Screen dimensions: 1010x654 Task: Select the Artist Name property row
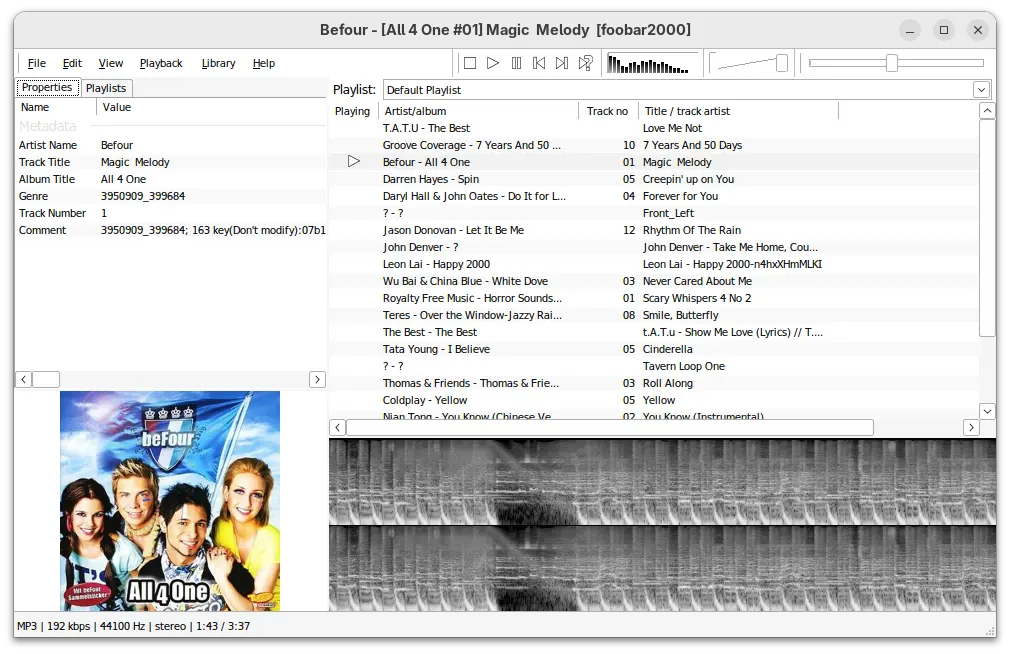tap(171, 146)
